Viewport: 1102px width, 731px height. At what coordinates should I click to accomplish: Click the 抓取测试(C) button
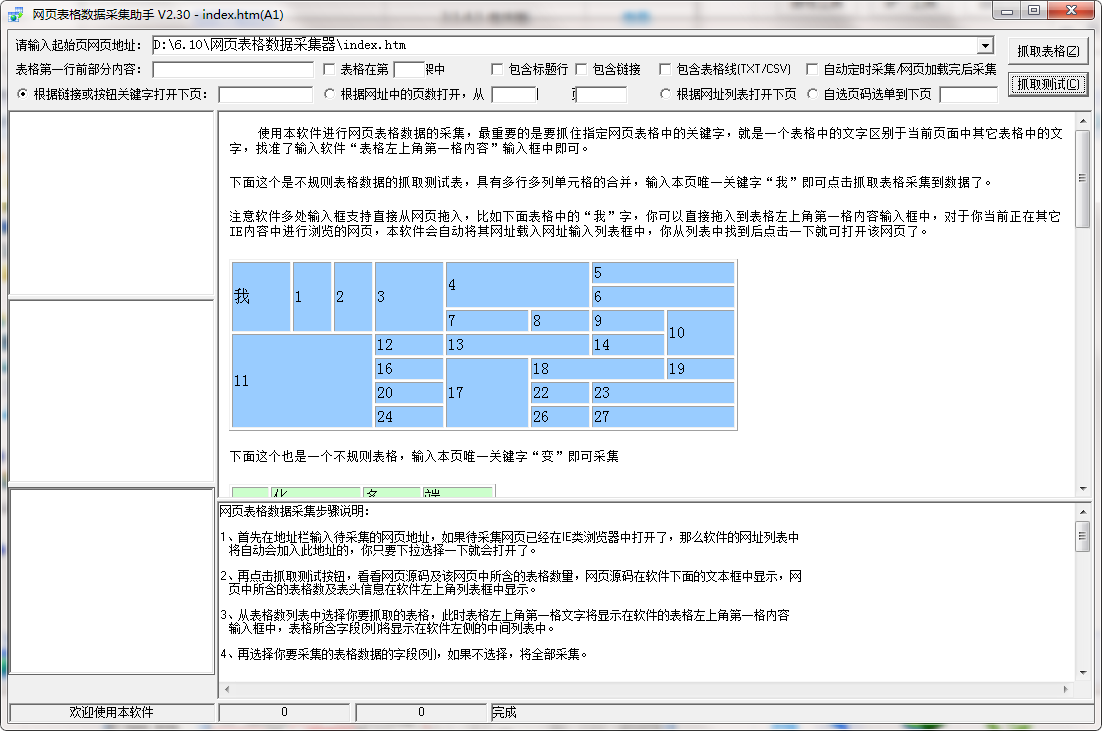1047,84
